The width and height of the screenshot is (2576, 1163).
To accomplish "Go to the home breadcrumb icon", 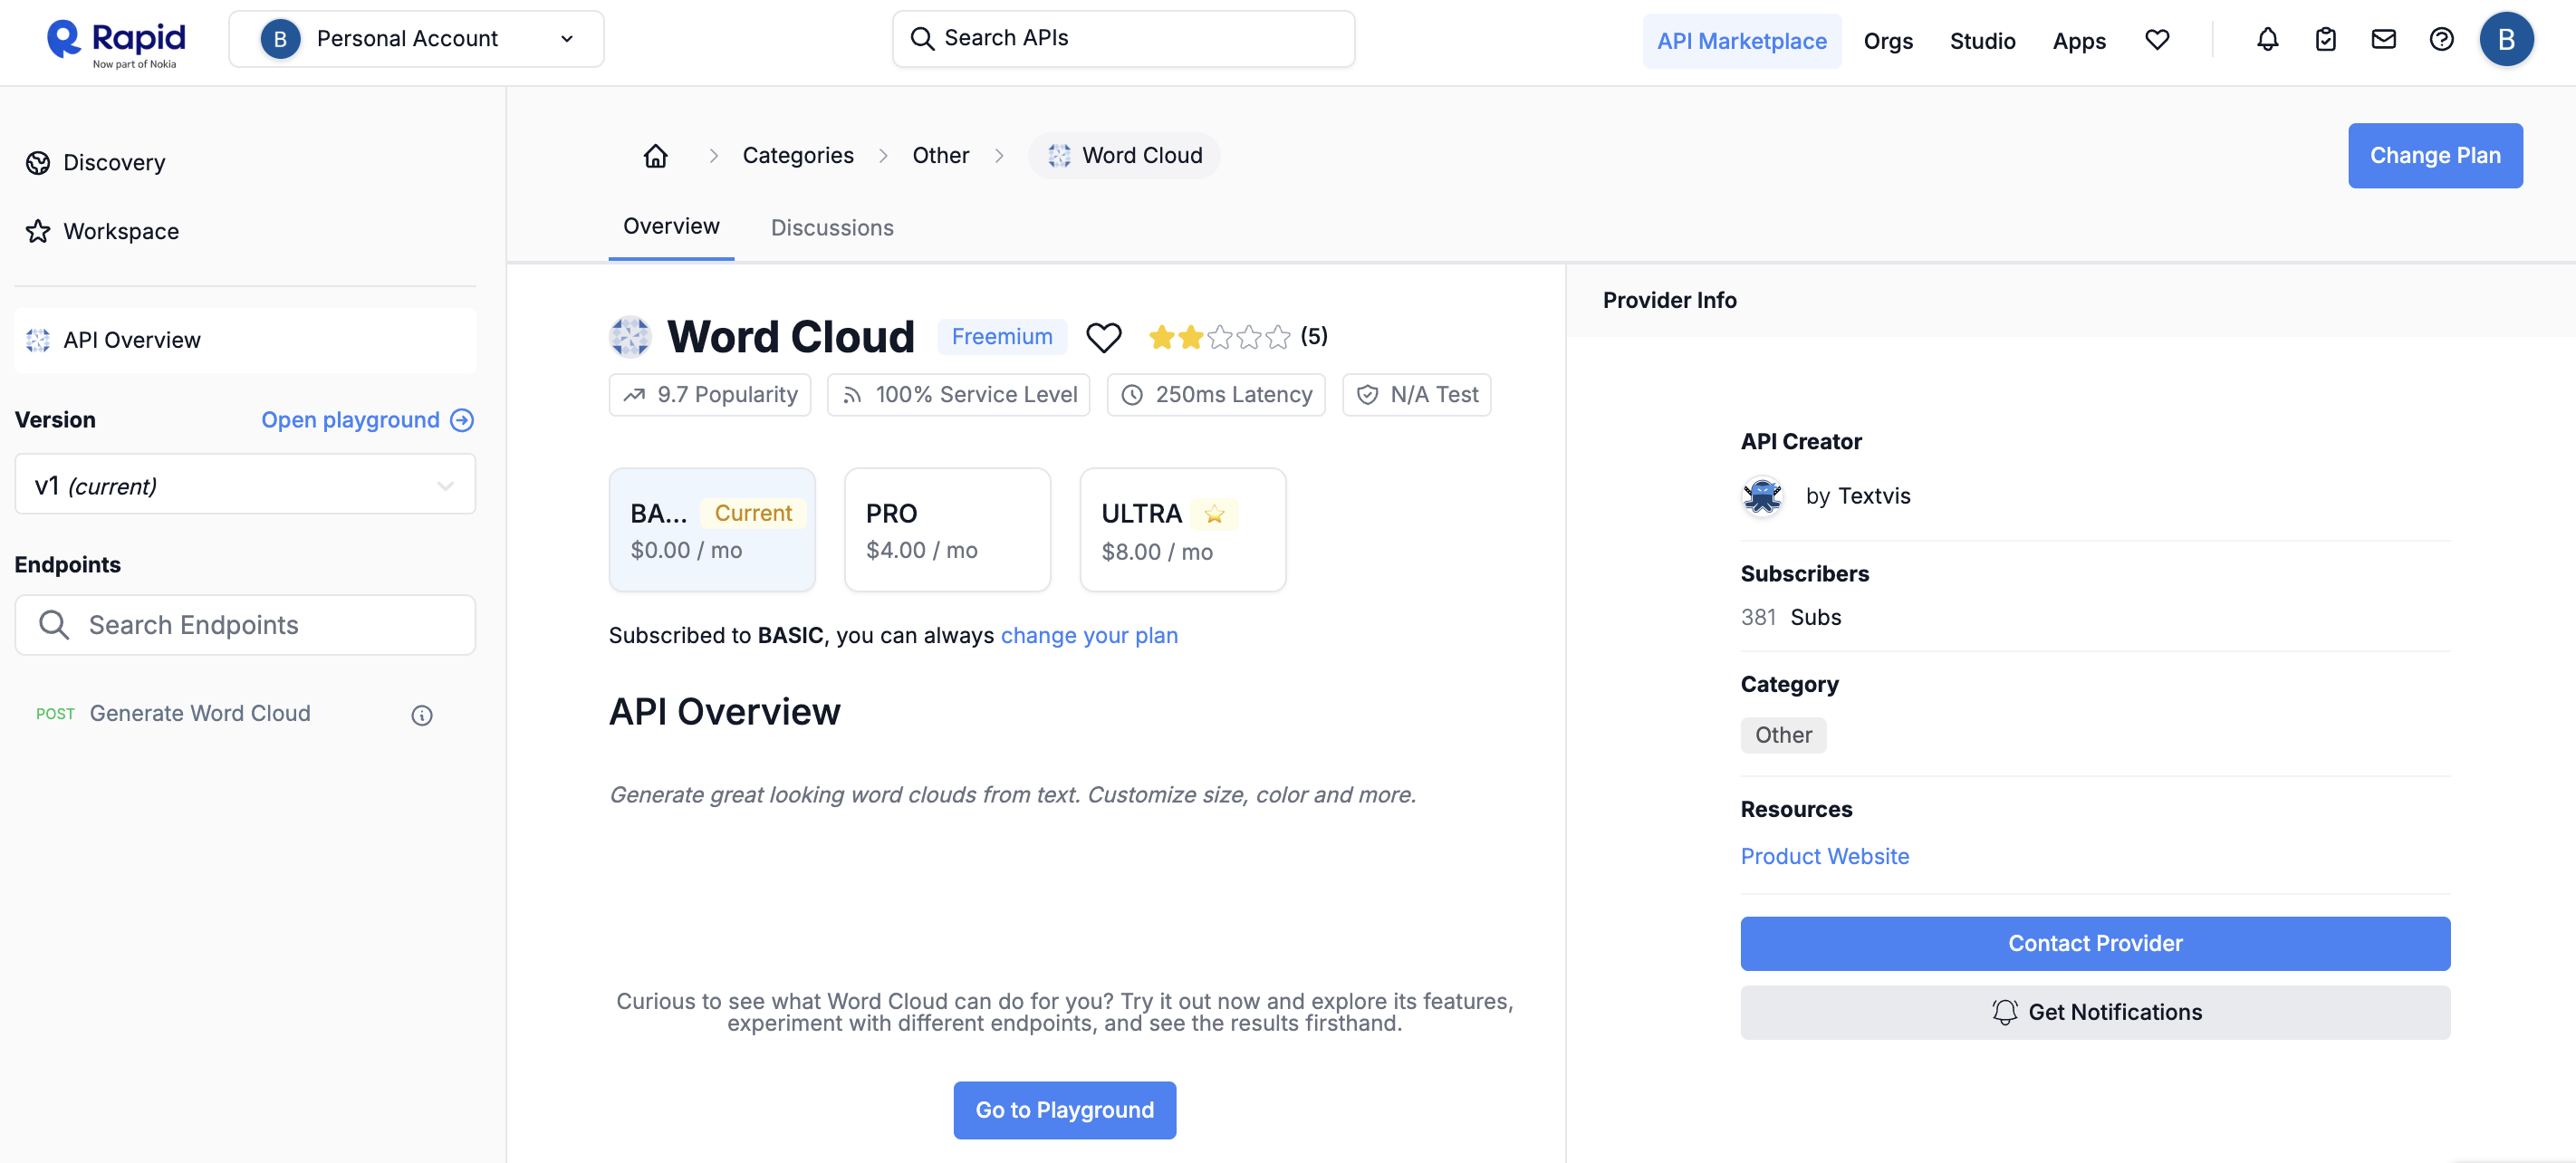I will click(655, 155).
